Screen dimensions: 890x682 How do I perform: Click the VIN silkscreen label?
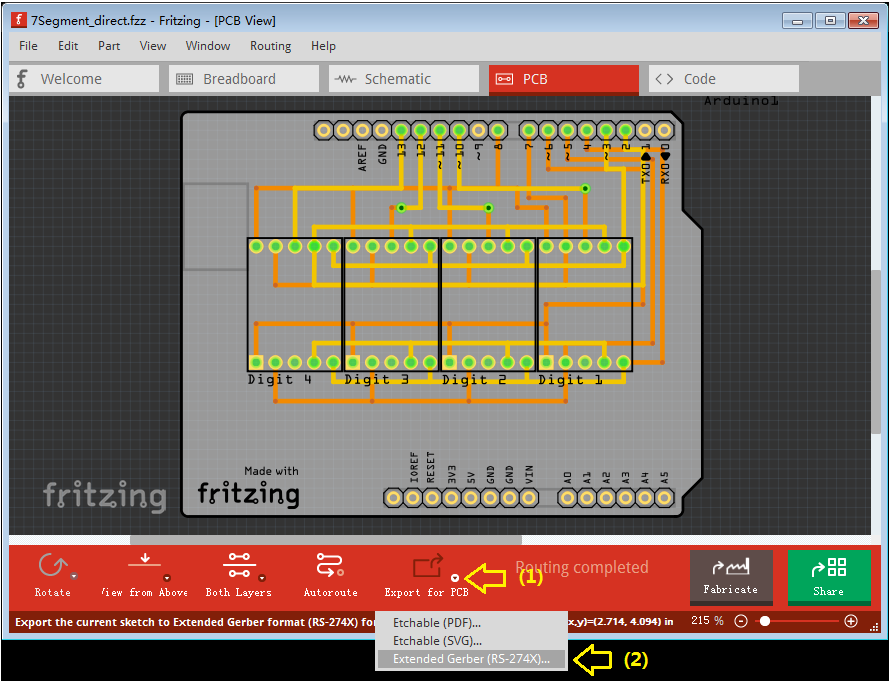[x=529, y=474]
